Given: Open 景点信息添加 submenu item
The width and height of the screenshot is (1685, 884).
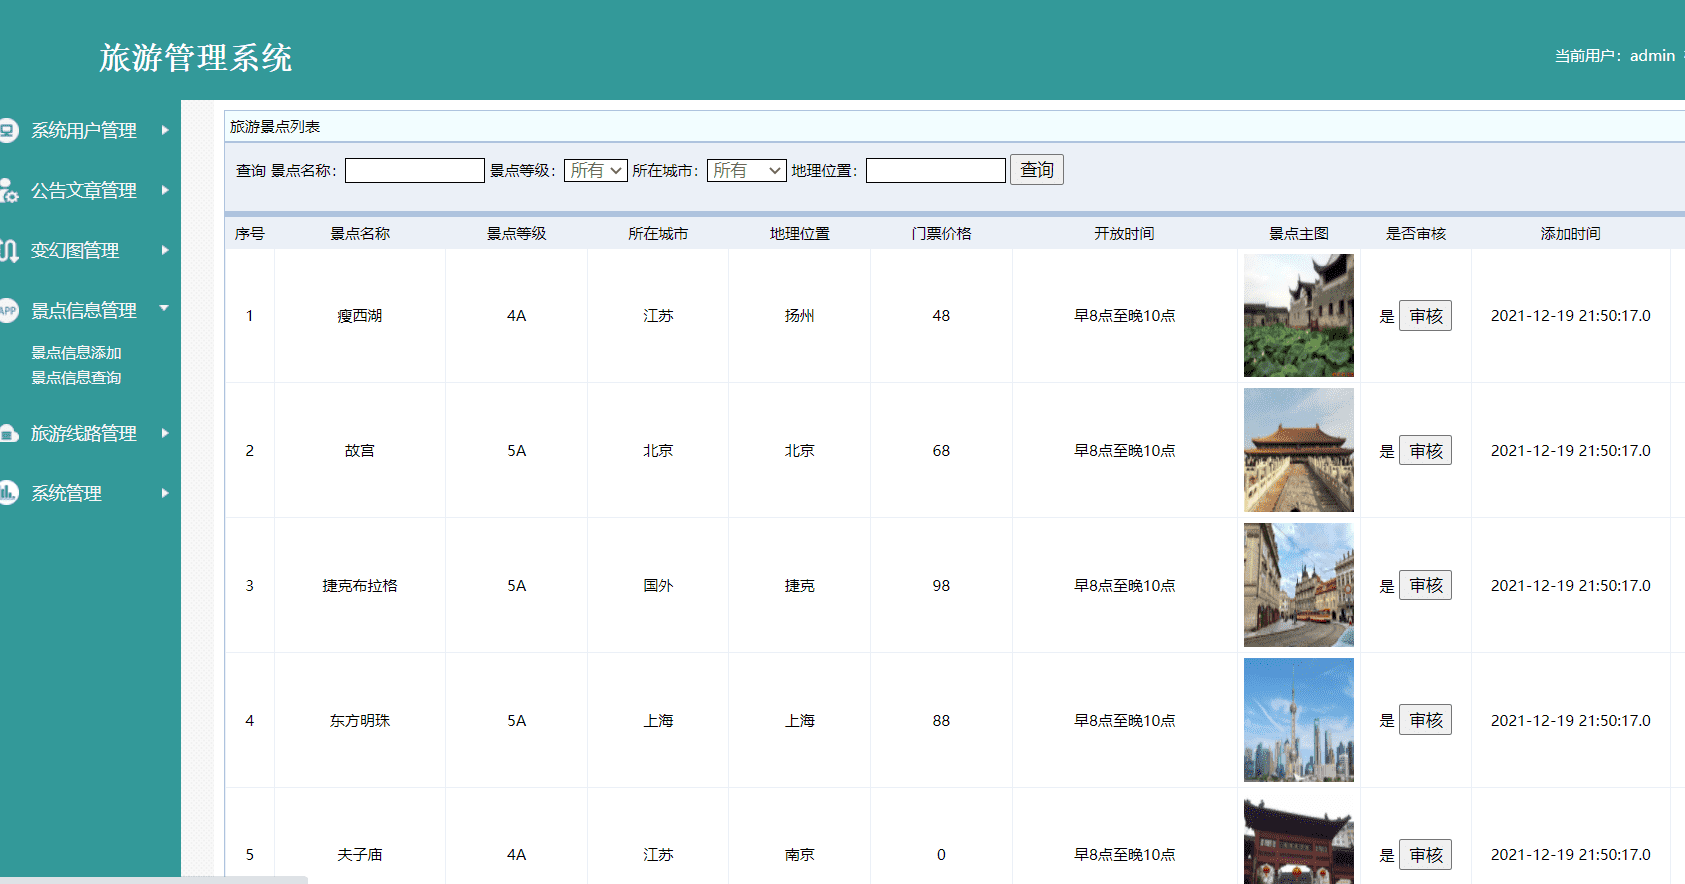Looking at the screenshot, I should (76, 353).
